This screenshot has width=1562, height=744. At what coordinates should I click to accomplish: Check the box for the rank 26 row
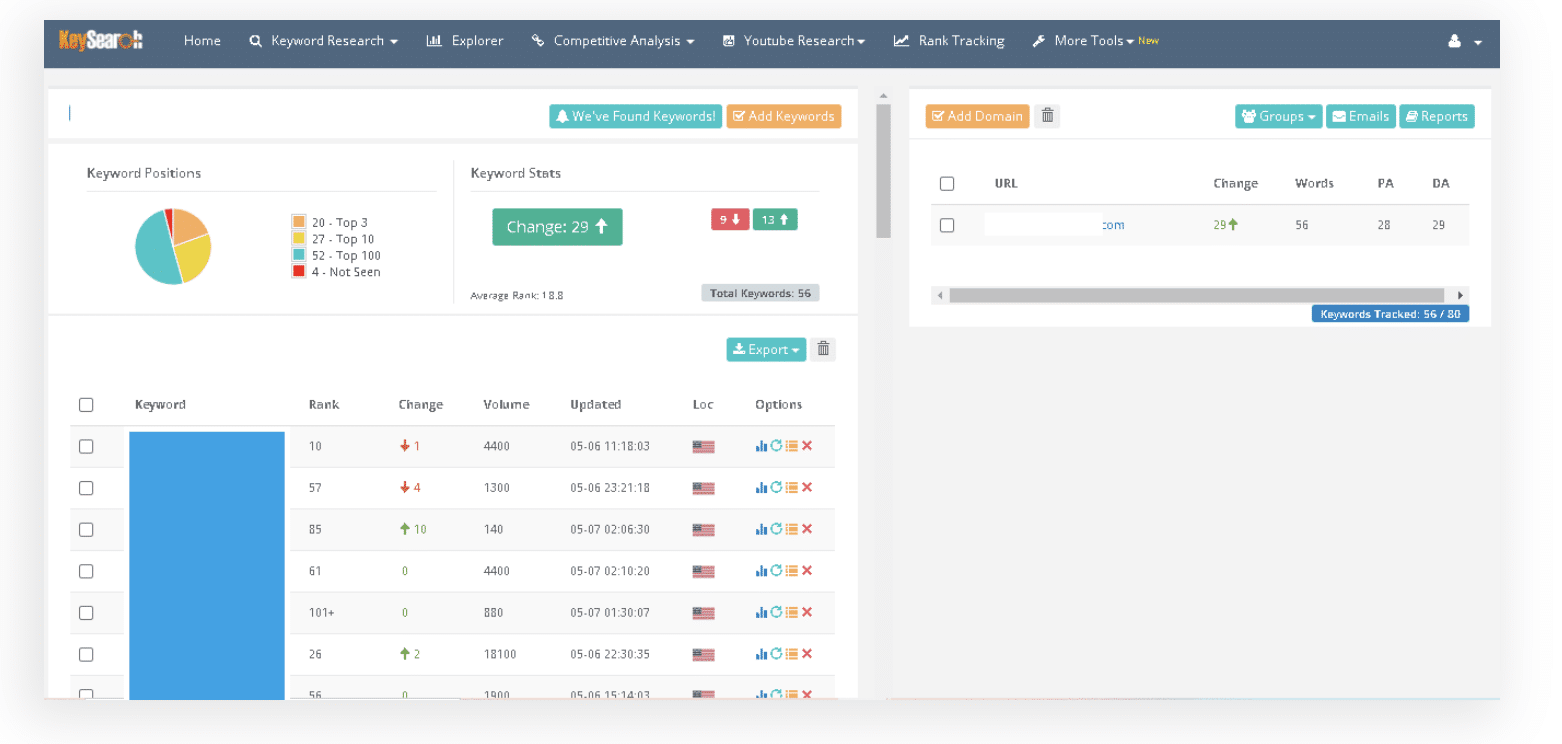(86, 654)
